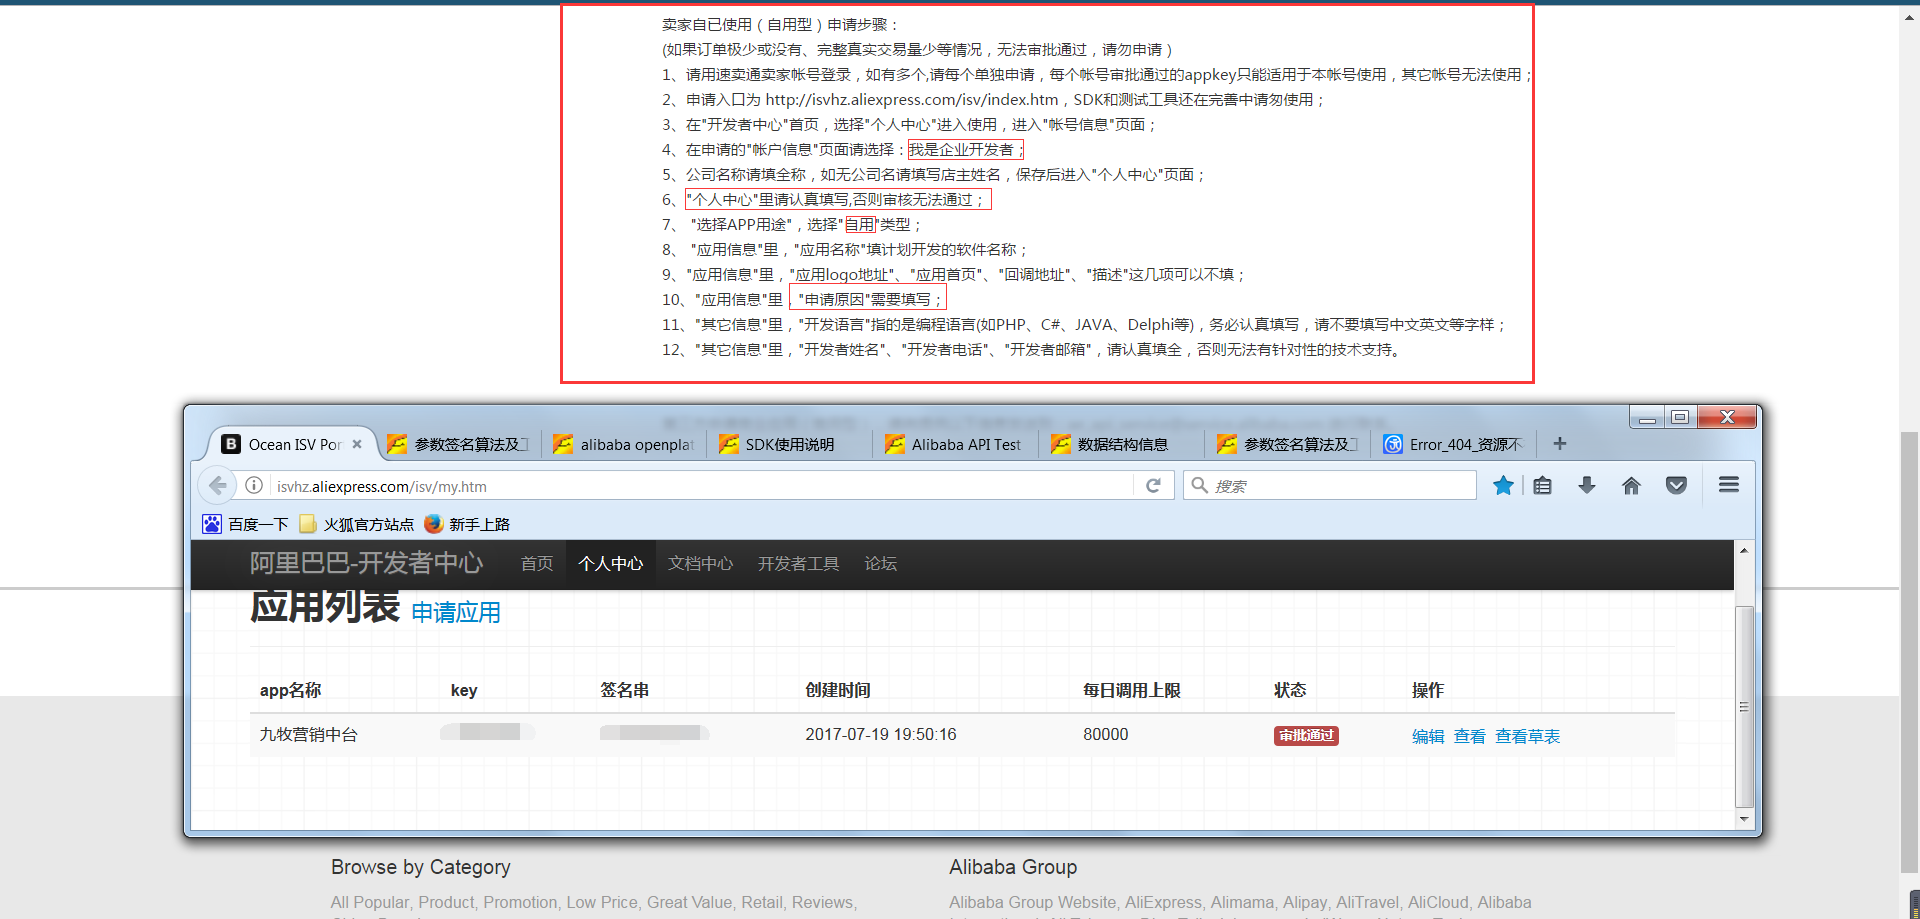The width and height of the screenshot is (1920, 919).
Task: Click the boxed 我是企业开发者 text
Action: [x=966, y=150]
